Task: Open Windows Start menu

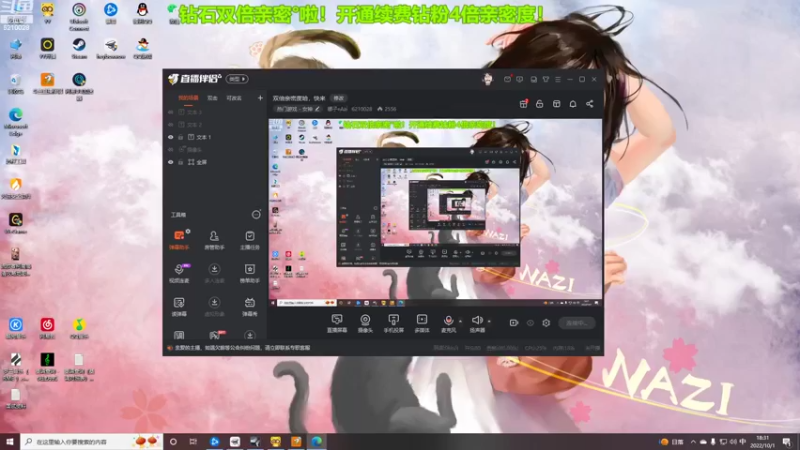Action: pos(10,442)
